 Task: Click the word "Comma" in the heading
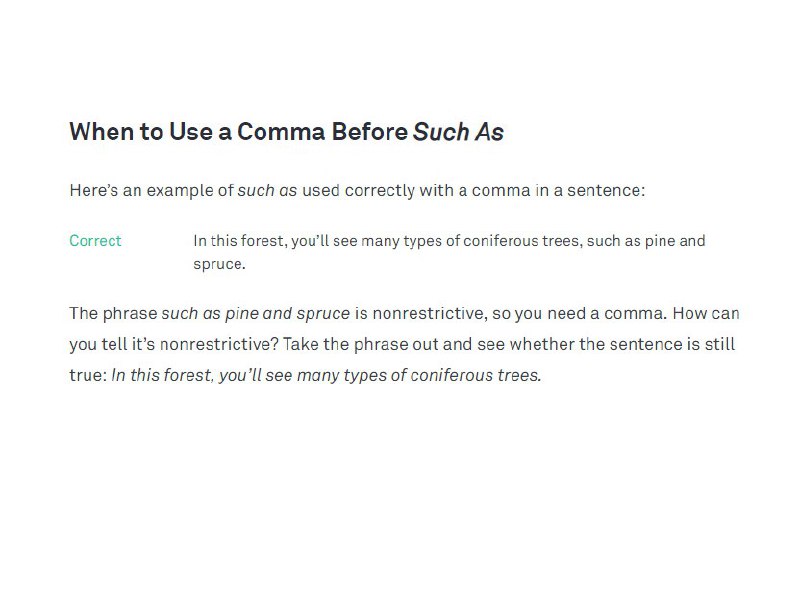click(281, 132)
